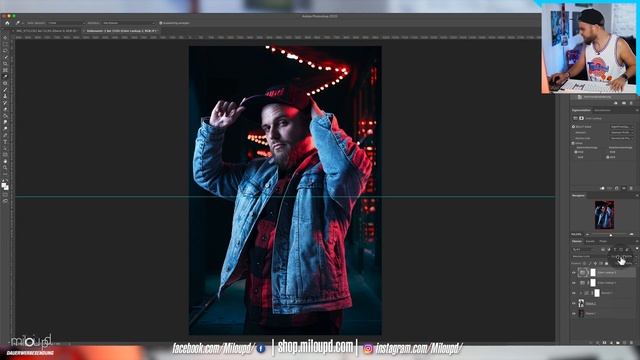This screenshot has width=640, height=360.
Task: Select the Horizontal Type tool
Action: [5, 141]
